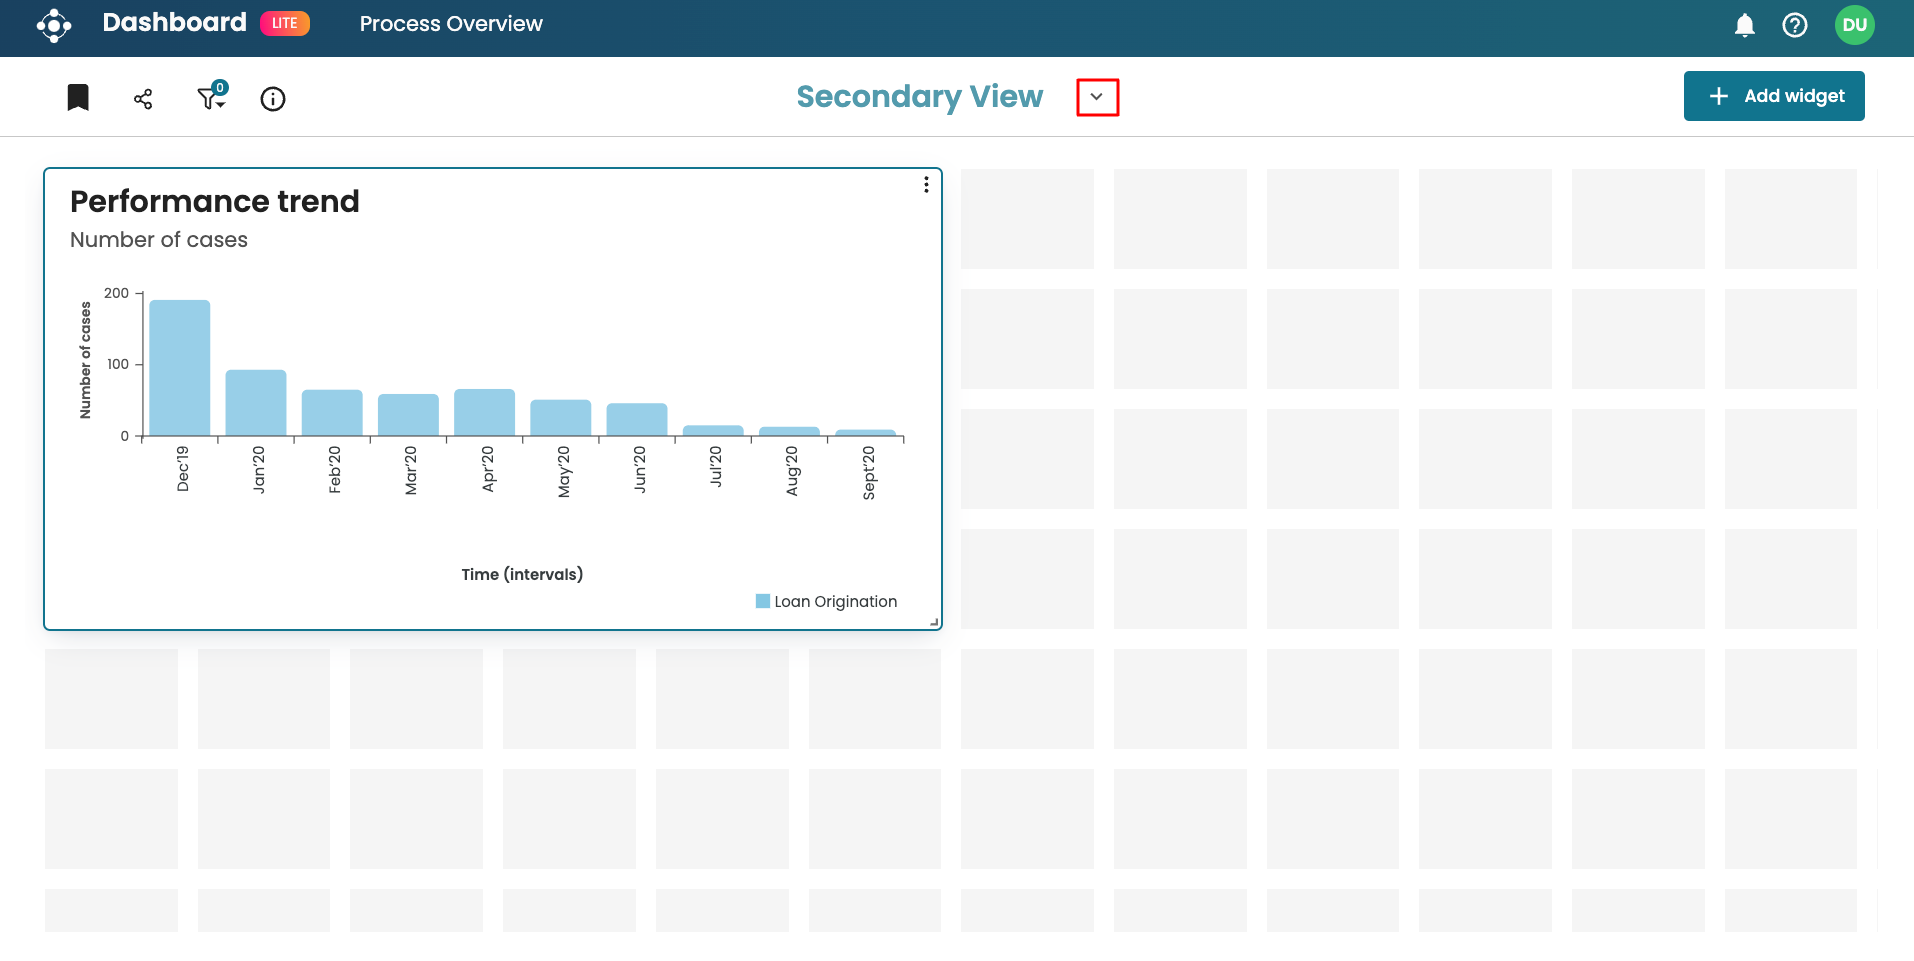Click the info circle icon
The width and height of the screenshot is (1914, 961).
coord(273,99)
